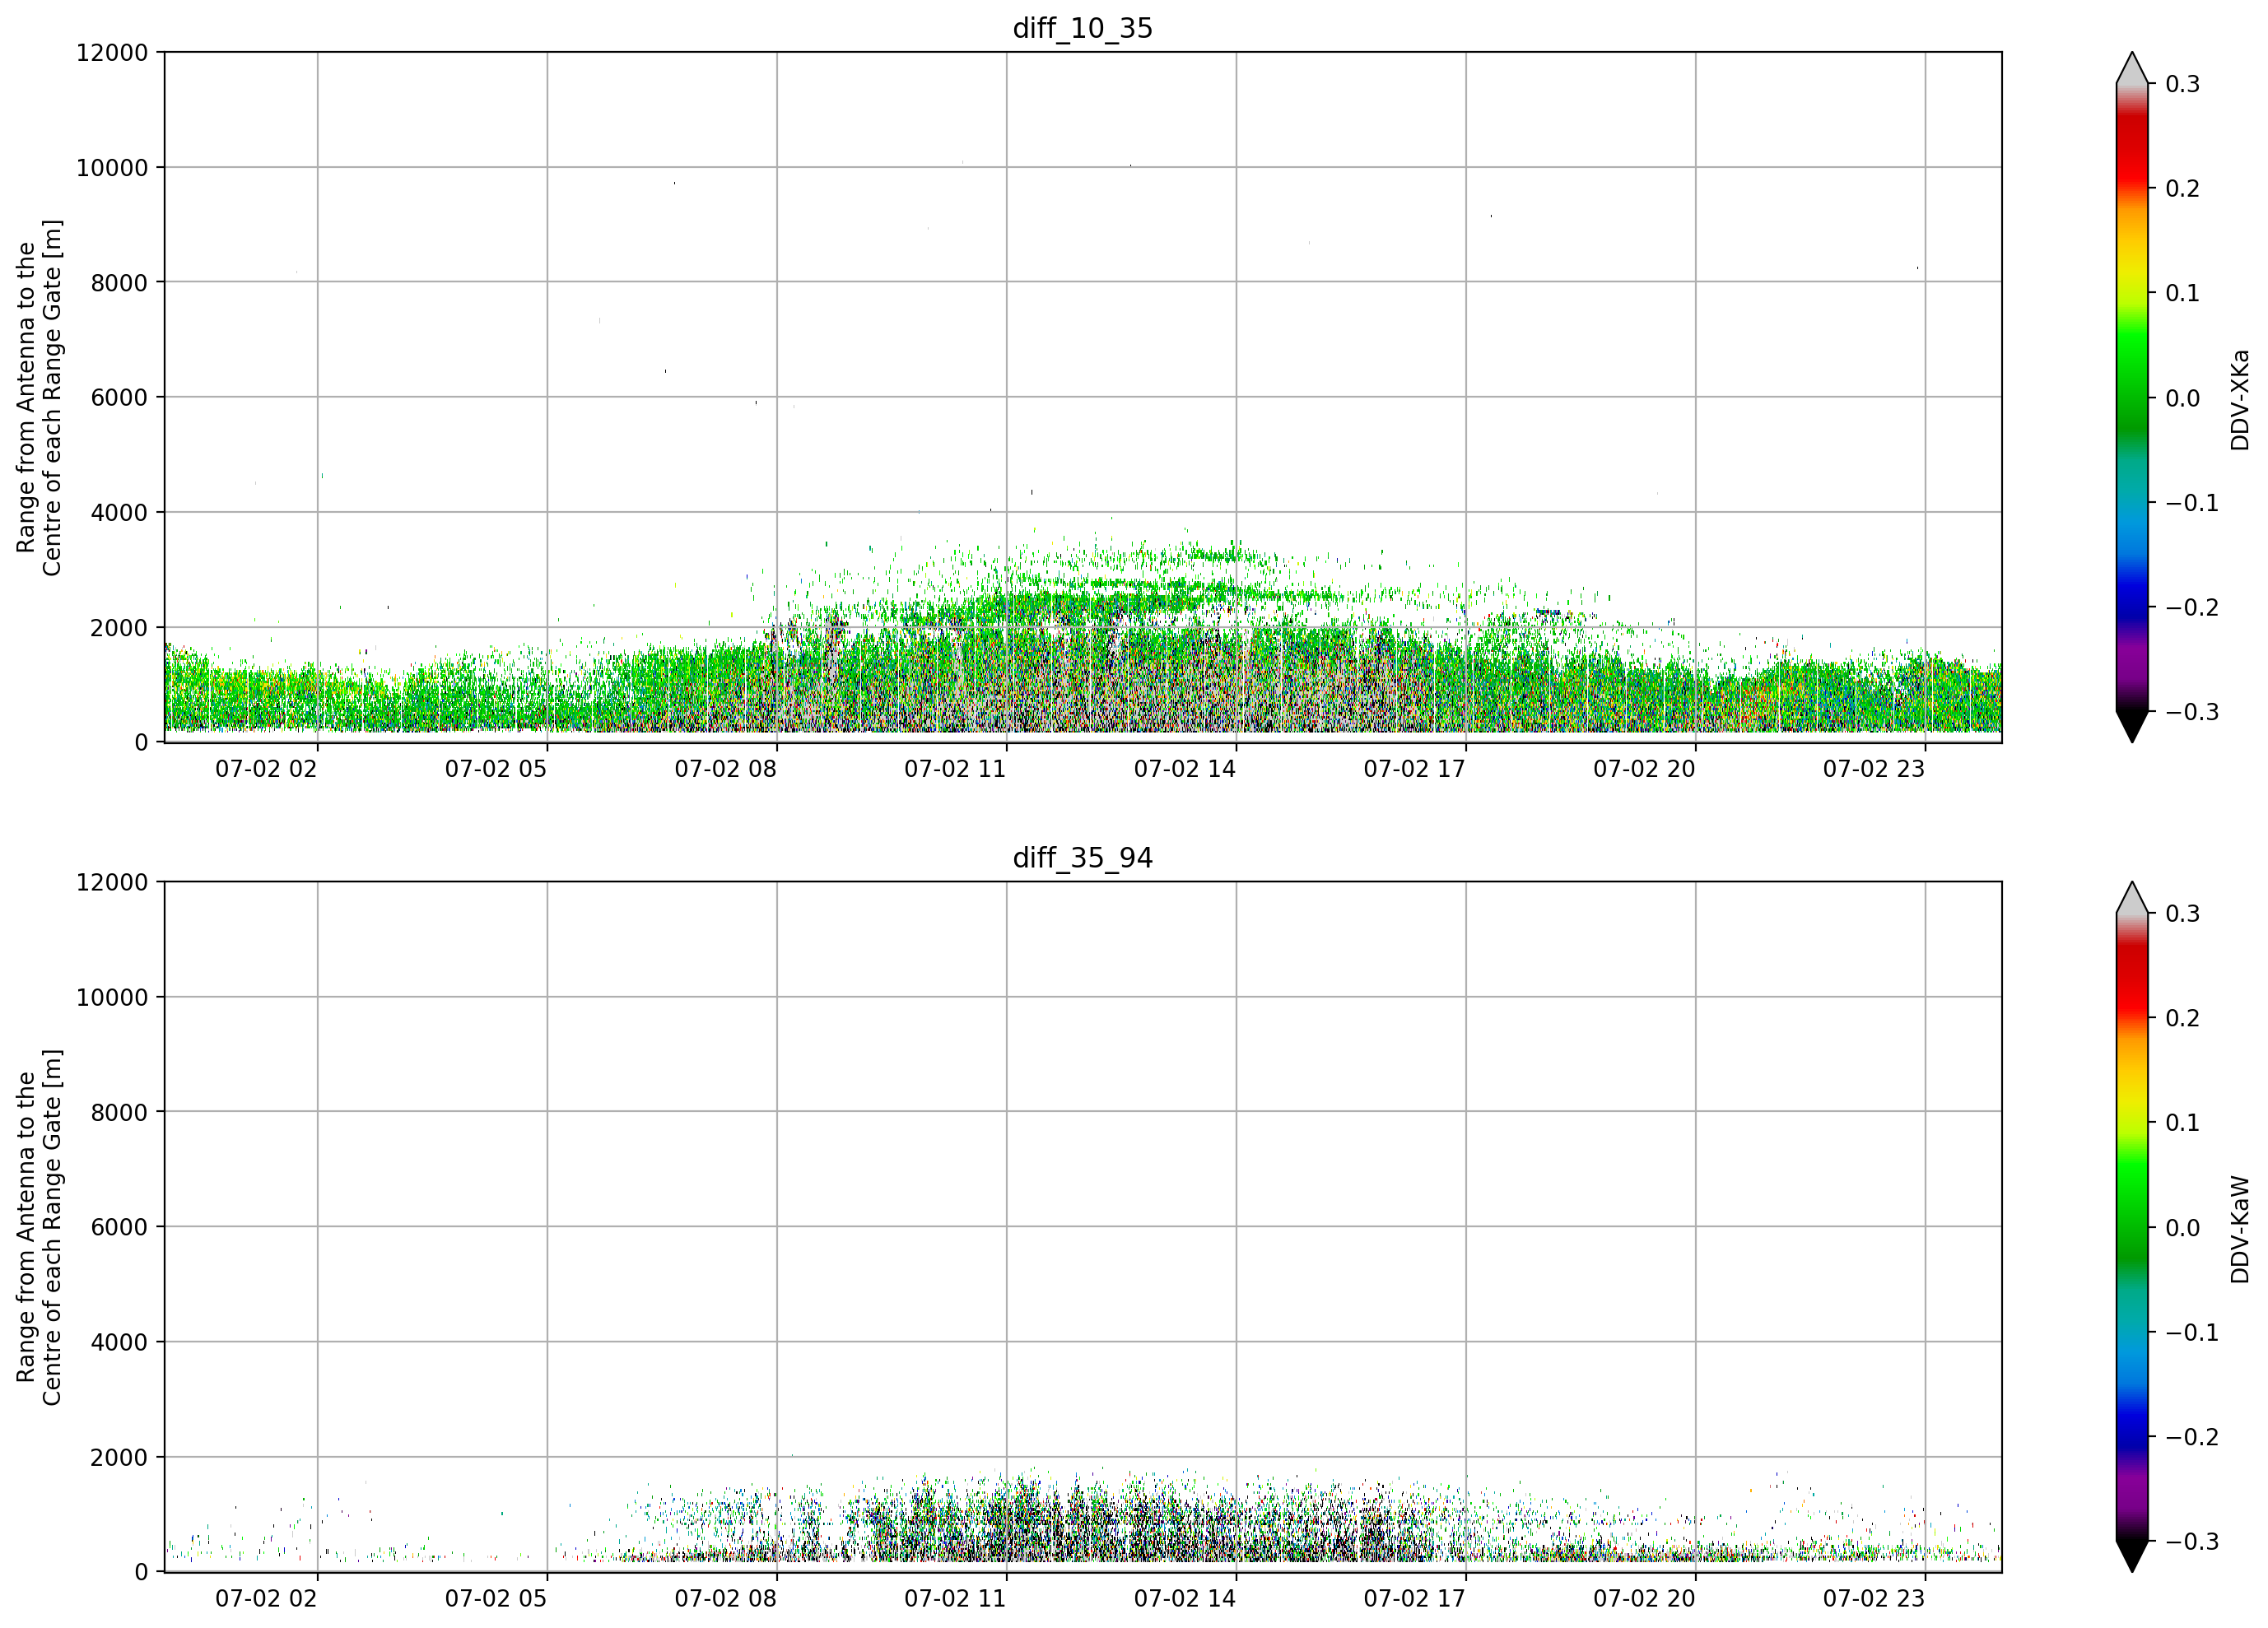Click y-tick 12000 on the diff_10_35 plot
The height and width of the screenshot is (1628, 2268).
pyautogui.click(x=112, y=52)
